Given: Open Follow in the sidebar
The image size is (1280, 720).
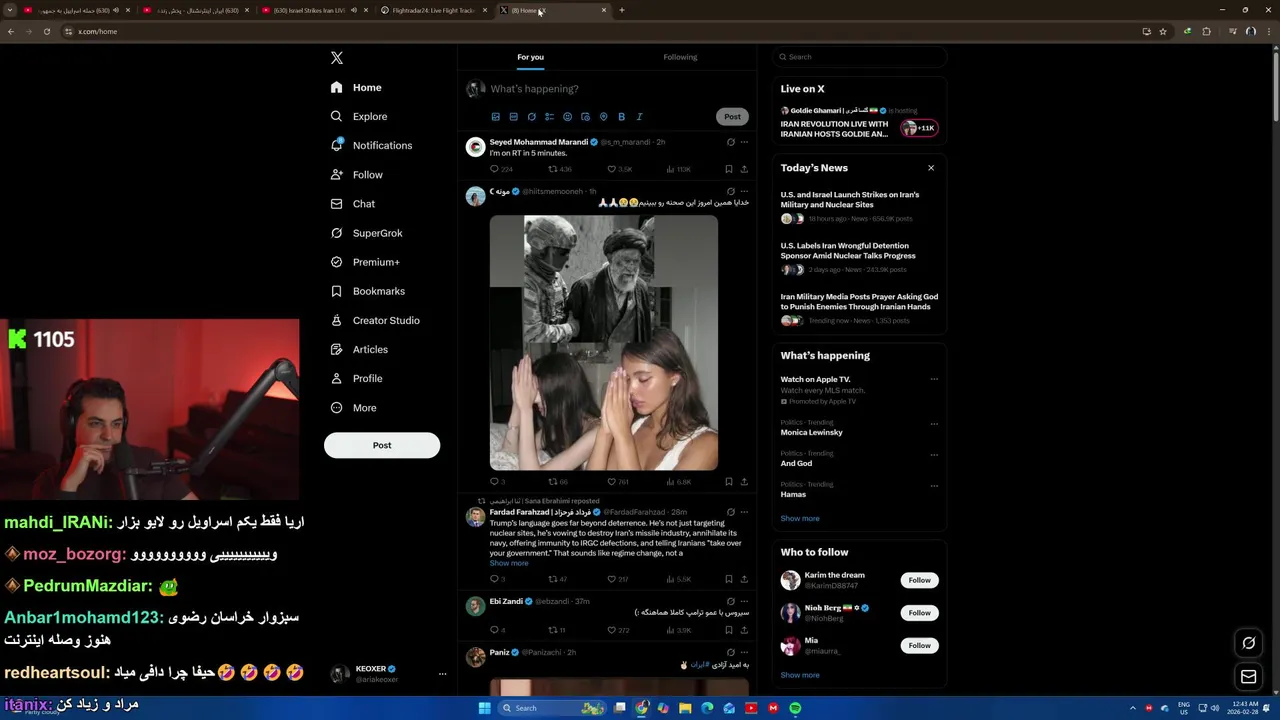Looking at the screenshot, I should [x=357, y=175].
